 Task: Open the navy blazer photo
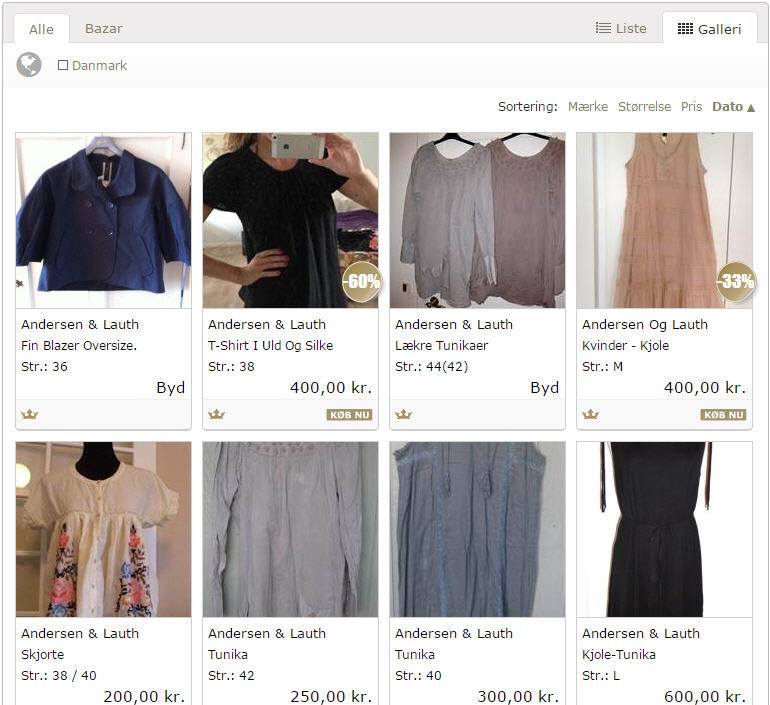point(104,220)
